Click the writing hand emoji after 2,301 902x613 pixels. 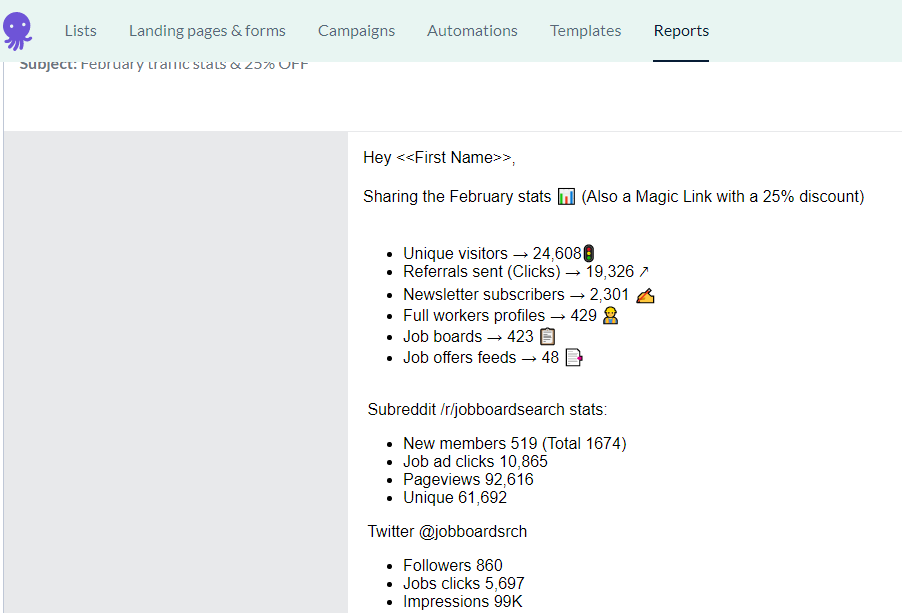click(645, 295)
